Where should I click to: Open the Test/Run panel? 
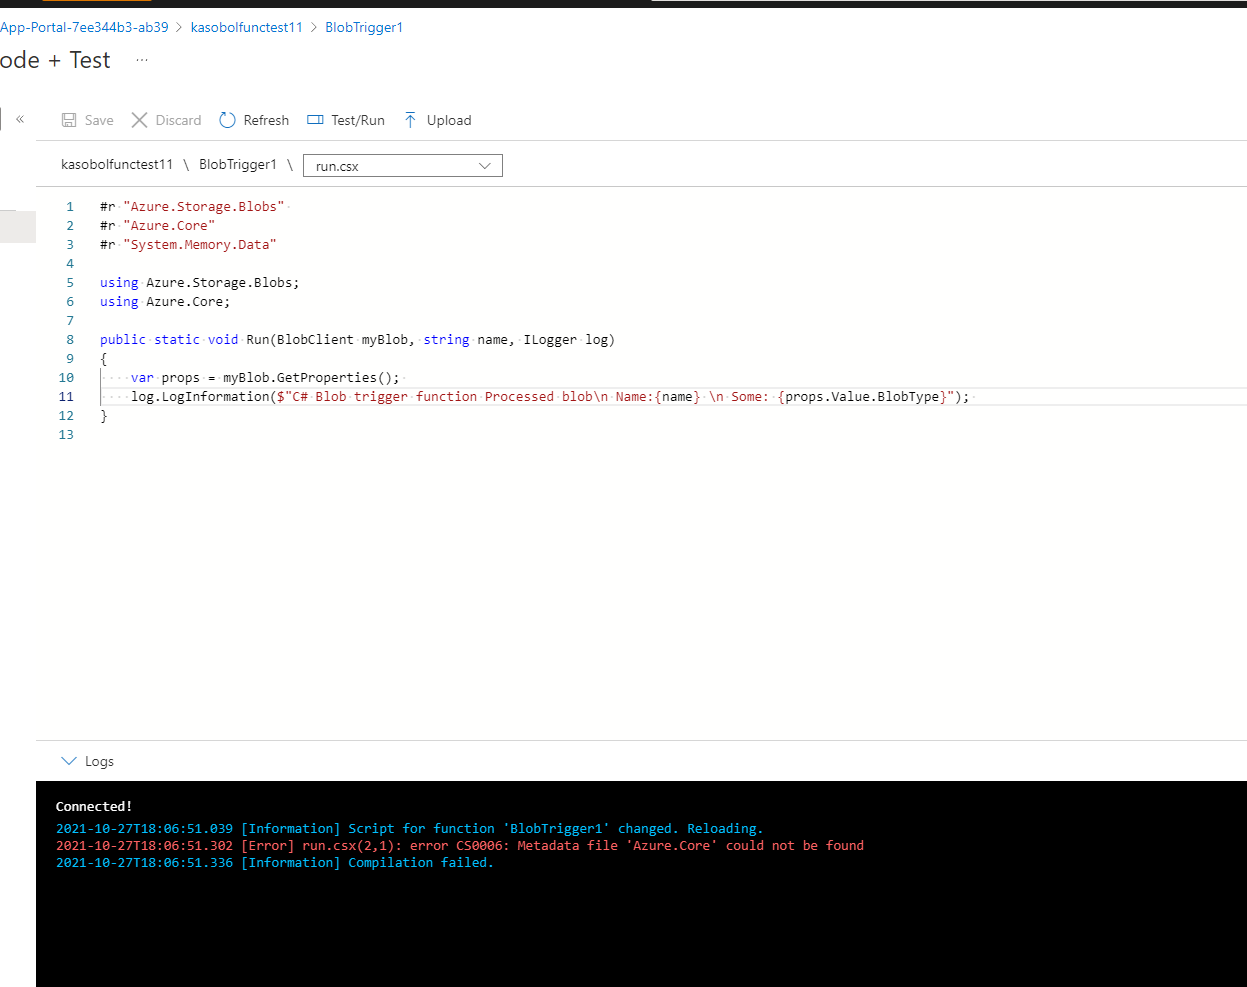click(345, 120)
